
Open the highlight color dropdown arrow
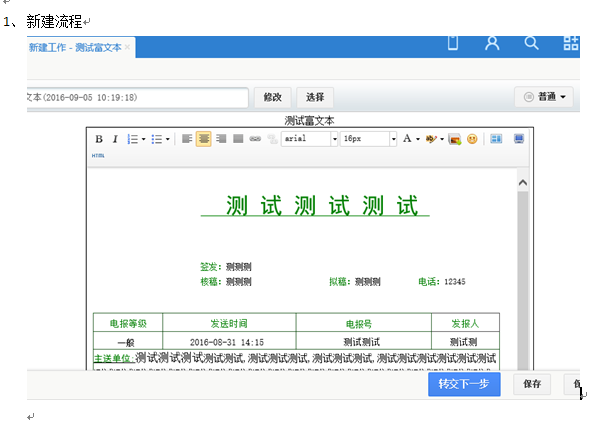(x=442, y=139)
